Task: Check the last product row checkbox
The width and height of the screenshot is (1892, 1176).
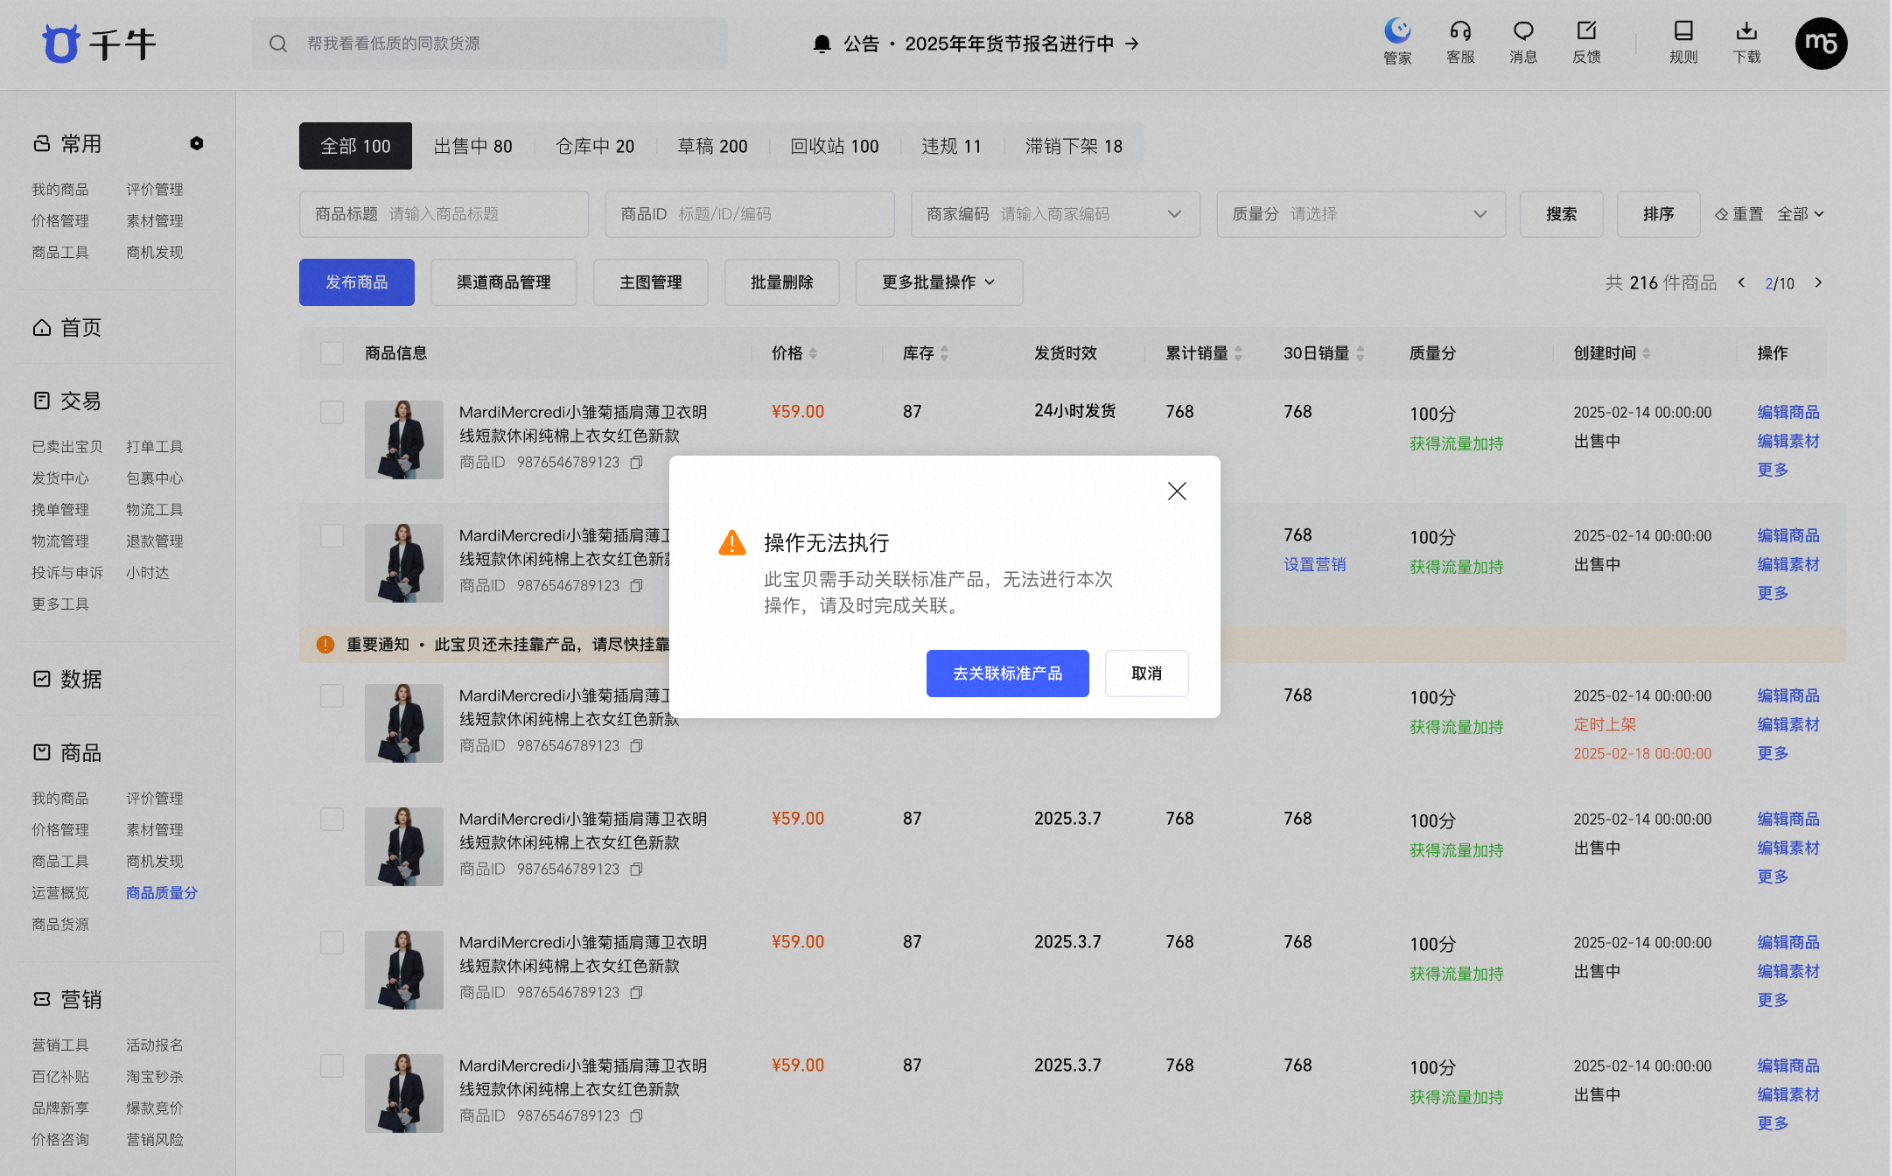Action: 332,1066
